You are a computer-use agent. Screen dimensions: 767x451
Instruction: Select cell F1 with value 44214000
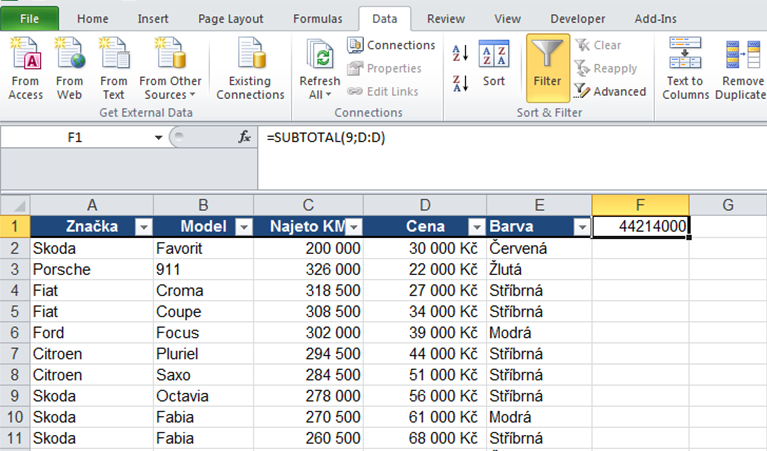pyautogui.click(x=640, y=226)
